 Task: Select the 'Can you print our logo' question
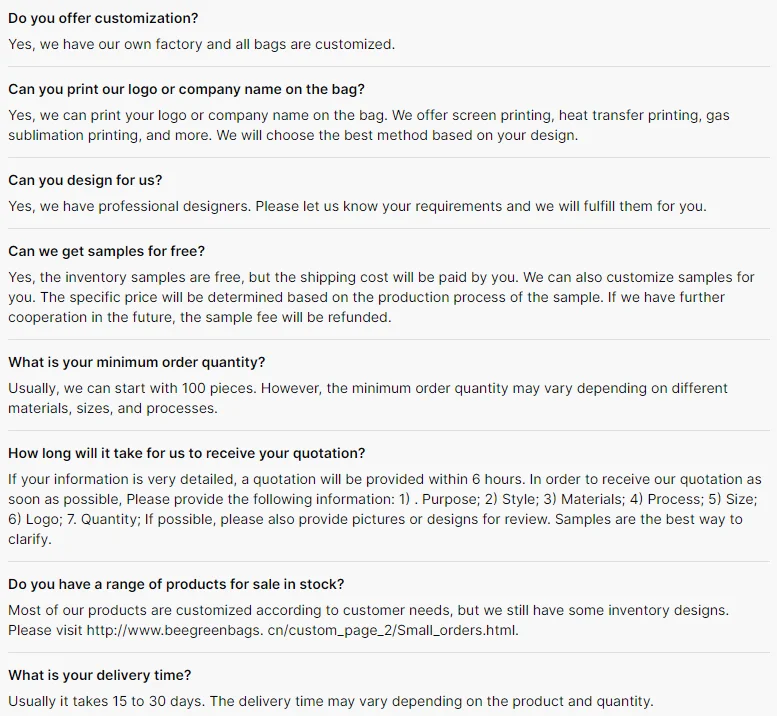coord(186,89)
